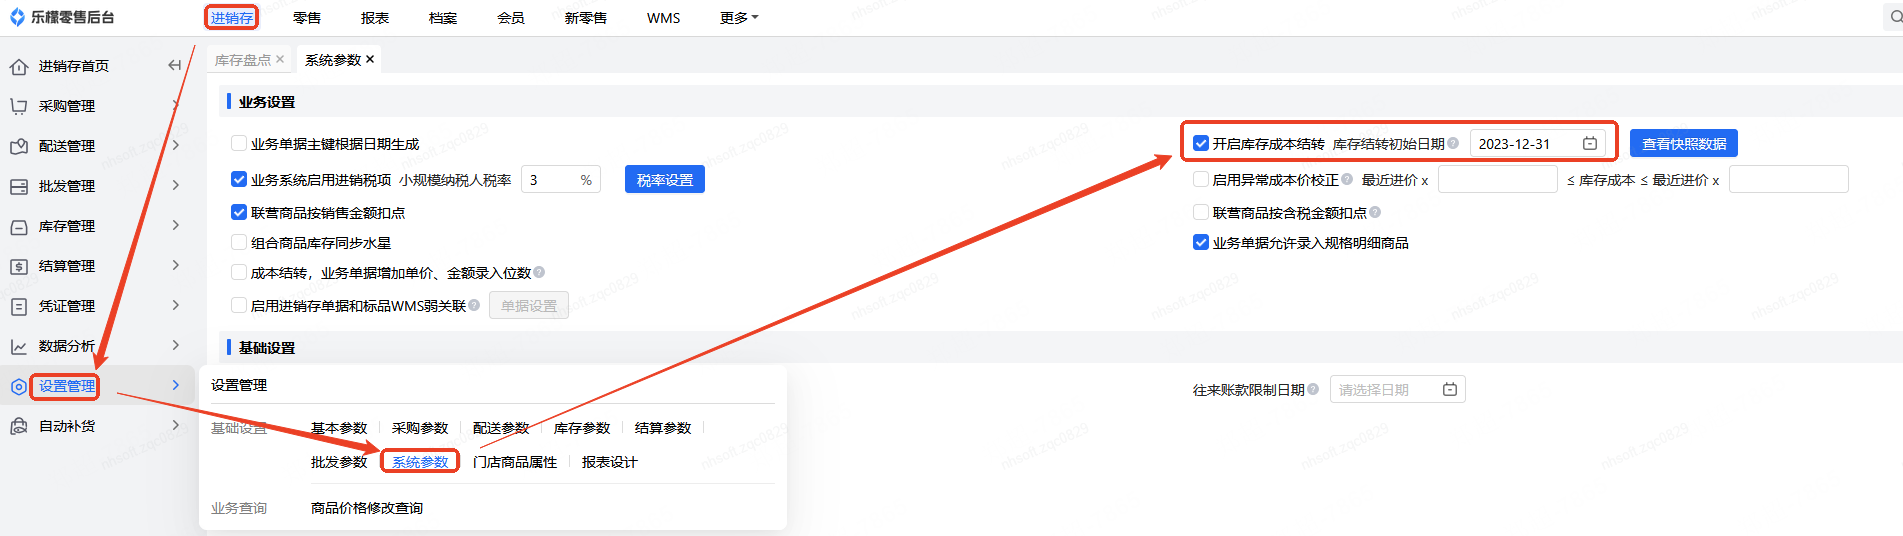This screenshot has width=1903, height=536.
Task: Click the 批发管理 sidebar icon
Action: click(x=18, y=186)
